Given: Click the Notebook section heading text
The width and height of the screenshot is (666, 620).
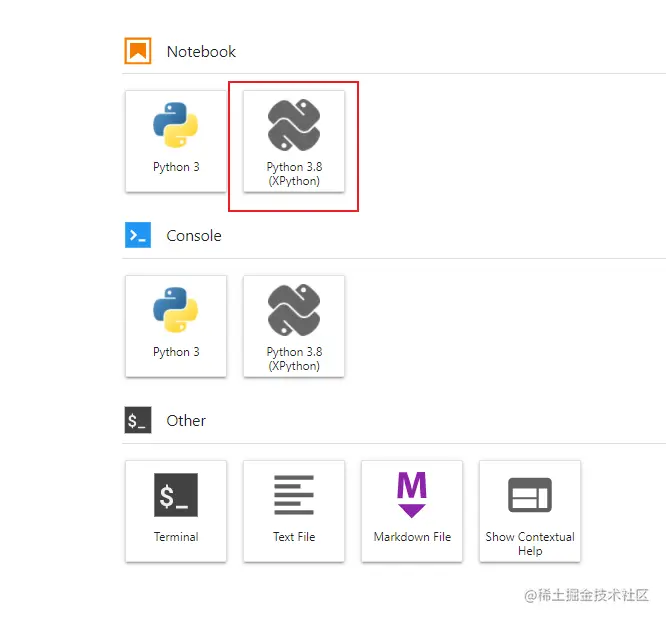Looking at the screenshot, I should [x=201, y=52].
